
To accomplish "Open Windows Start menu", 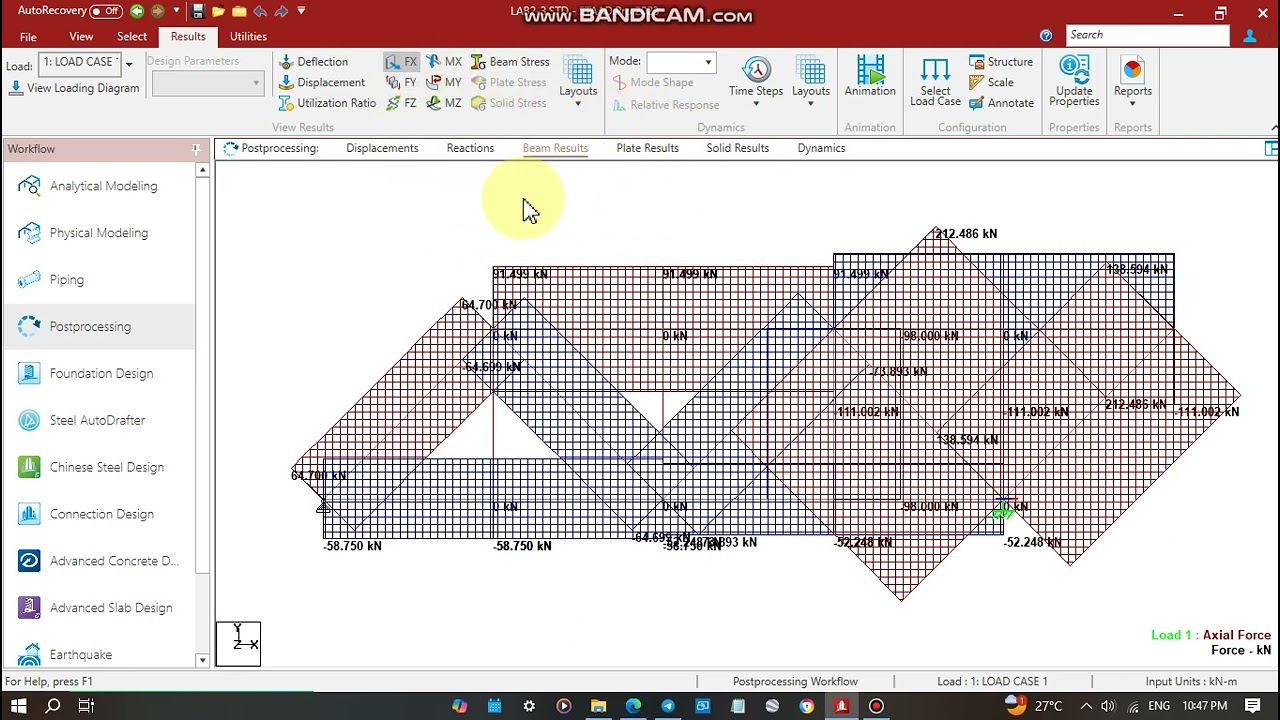I will [19, 706].
